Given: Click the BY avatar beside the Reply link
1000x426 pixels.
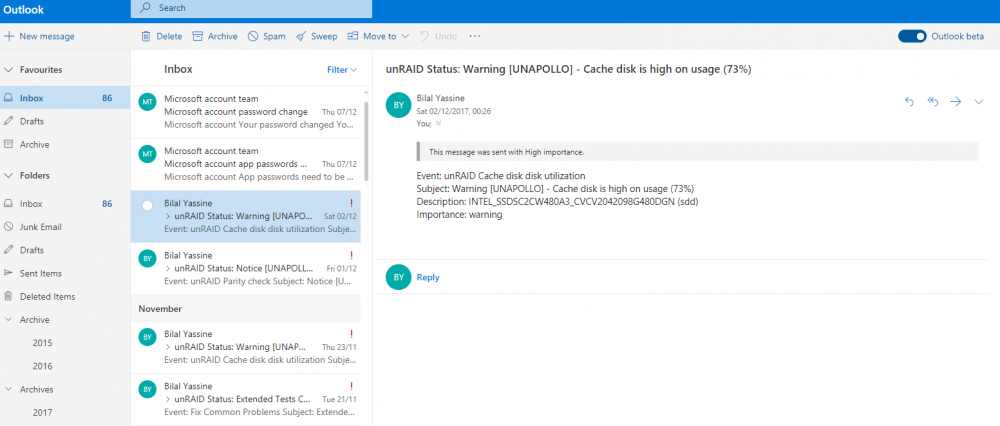Looking at the screenshot, I should point(399,277).
